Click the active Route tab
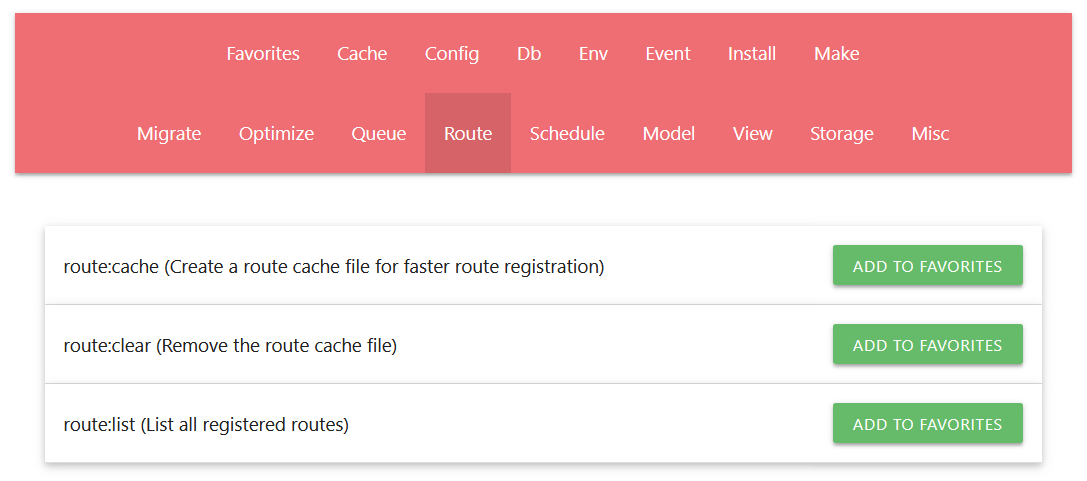 click(x=468, y=134)
